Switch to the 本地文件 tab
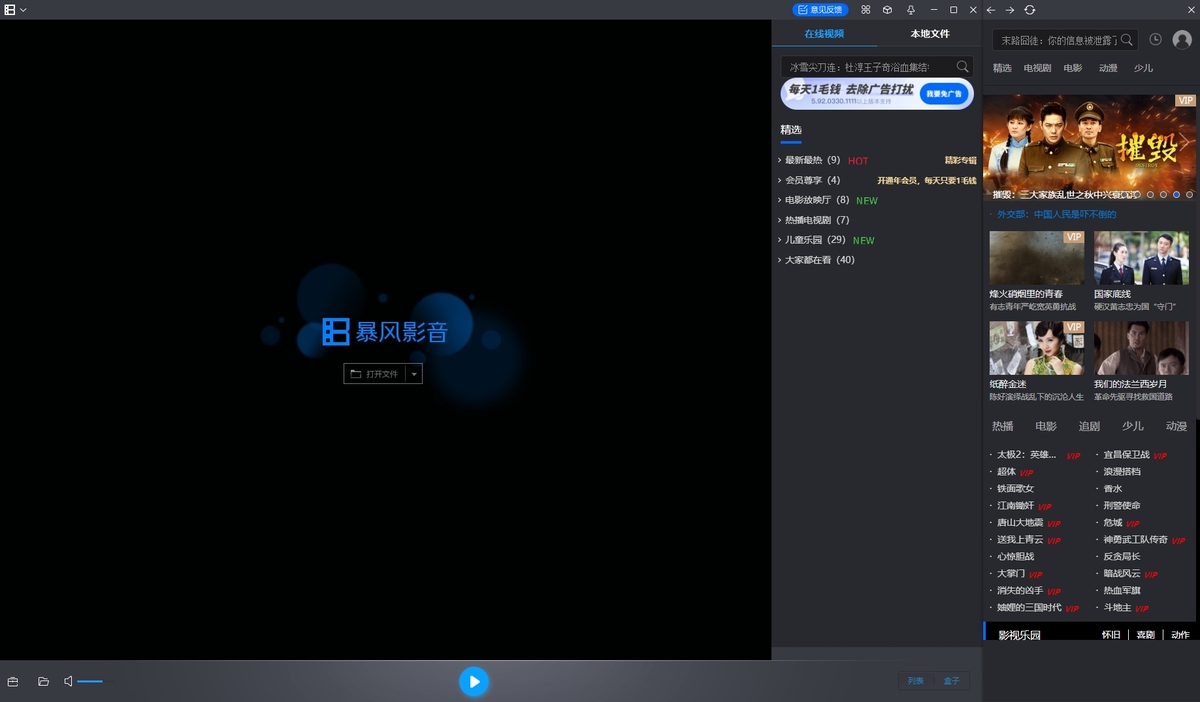 click(x=929, y=33)
